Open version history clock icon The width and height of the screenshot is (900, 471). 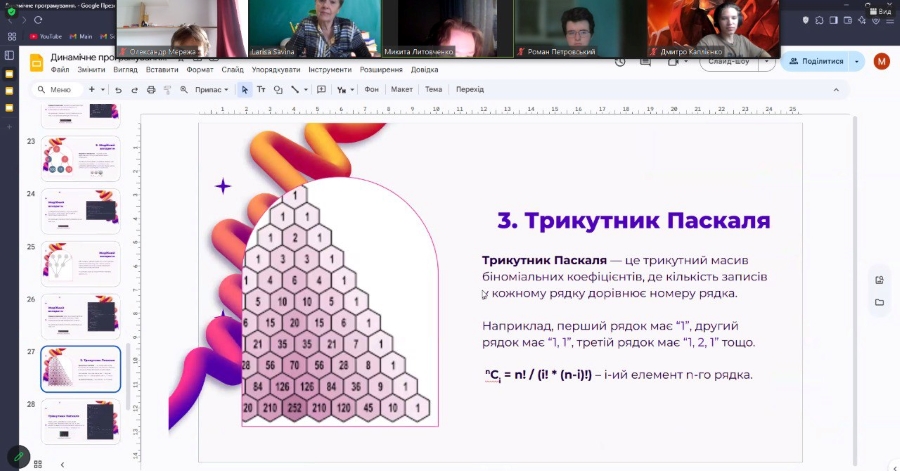click(620, 62)
